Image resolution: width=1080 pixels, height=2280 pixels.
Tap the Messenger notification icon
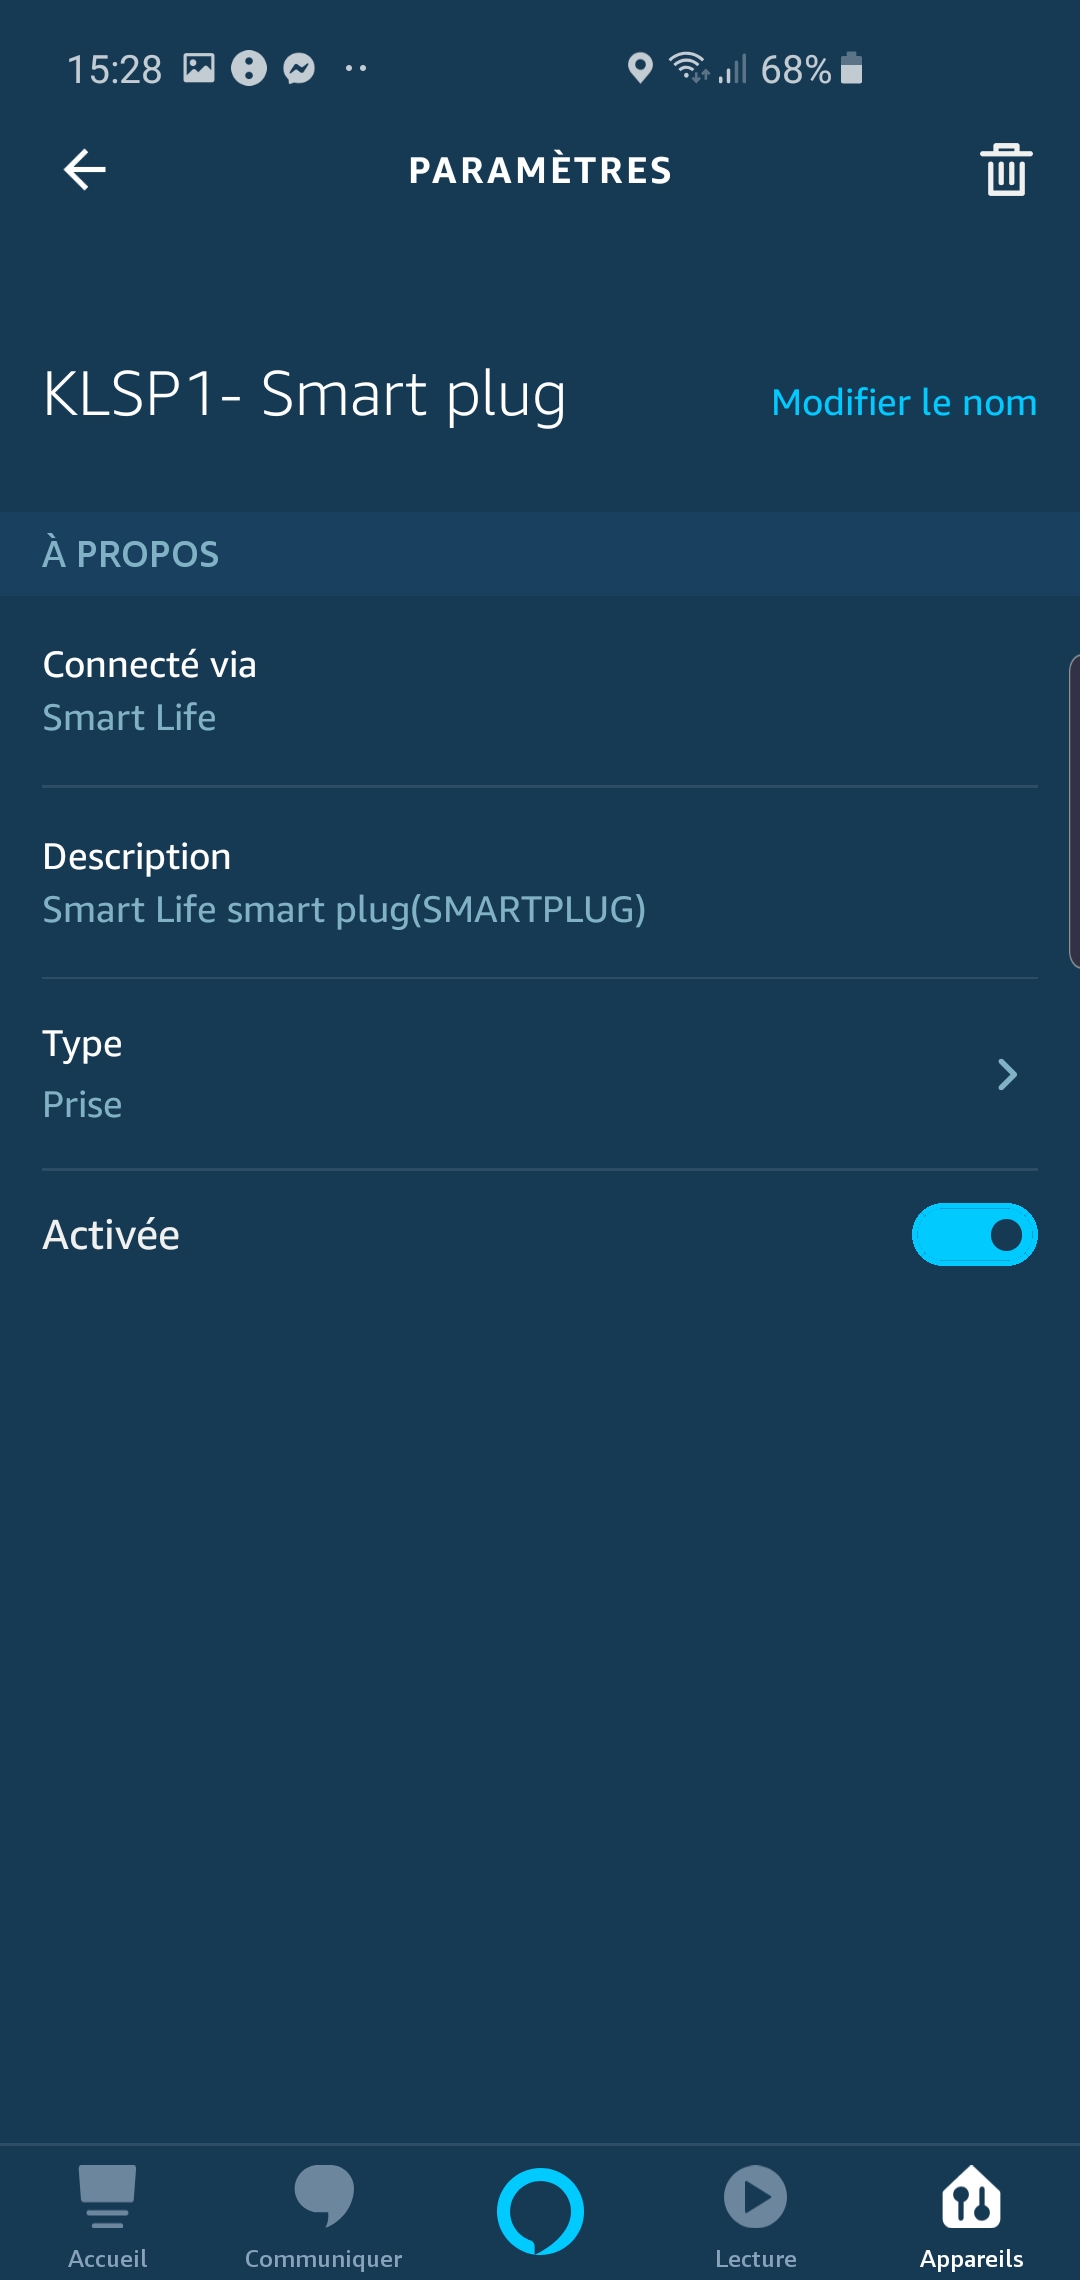pyautogui.click(x=299, y=68)
